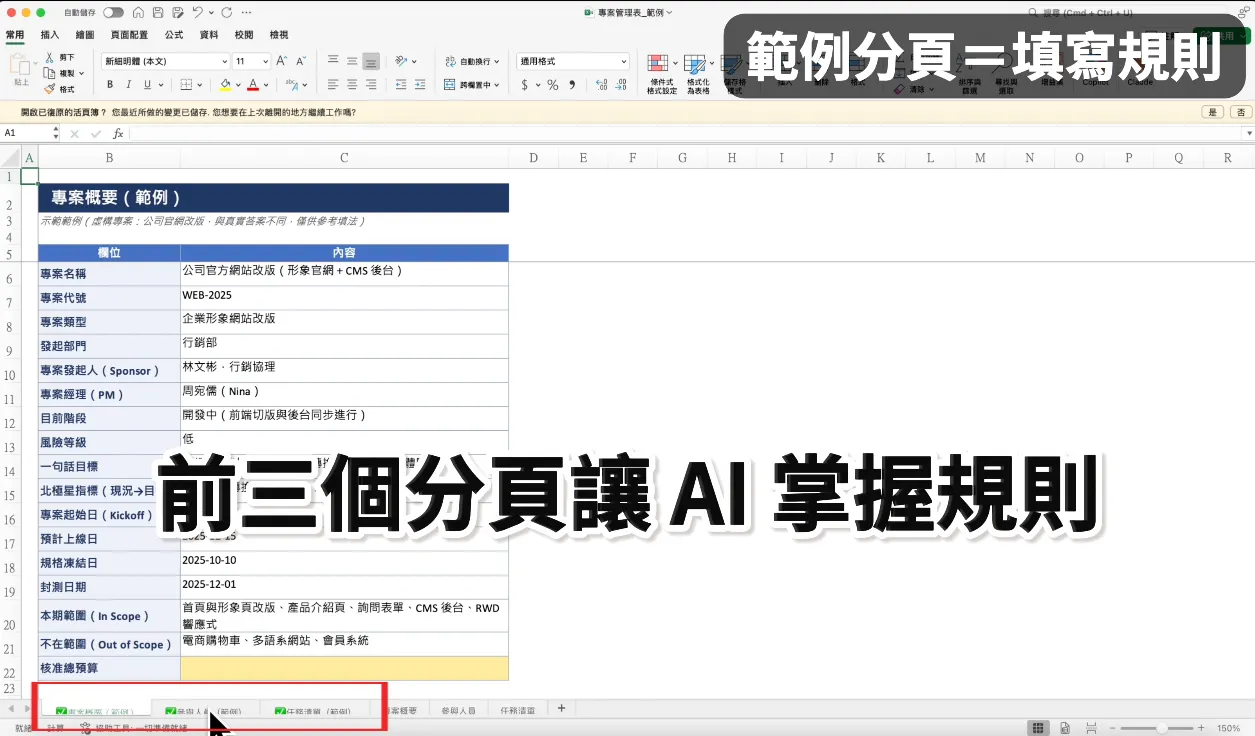Toggle Italic formatting
The image size is (1255, 736).
pyautogui.click(x=128, y=85)
